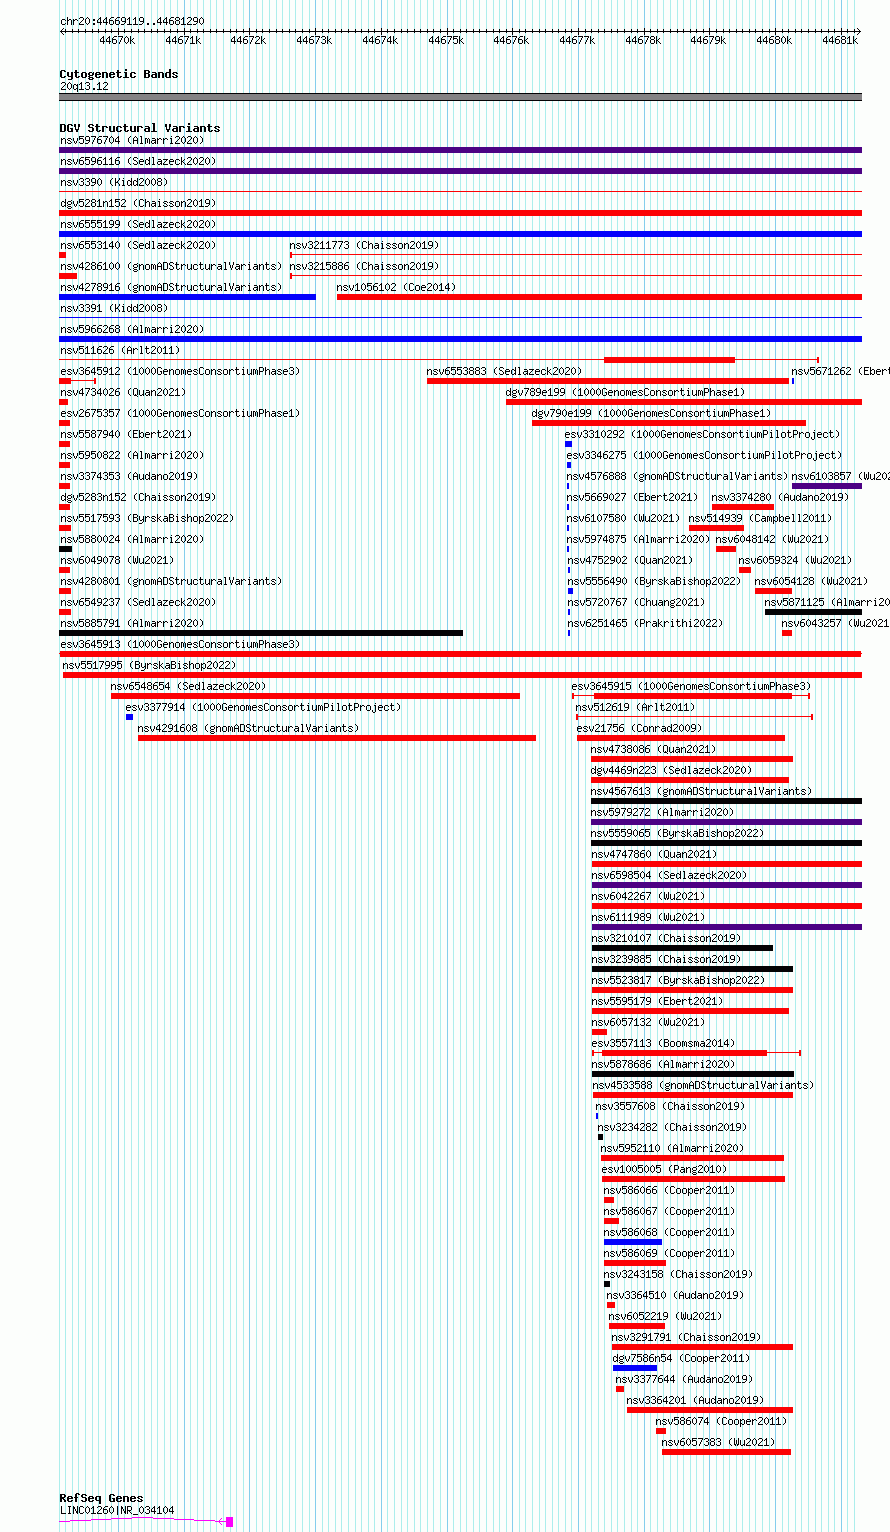Click the red bar under nsv6553883
This screenshot has height=1532, width=890.
[x=608, y=381]
